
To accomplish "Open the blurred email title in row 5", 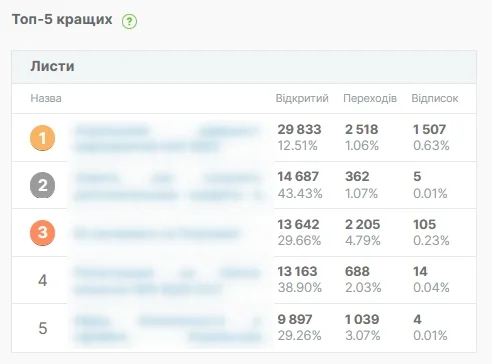I will 167,328.
